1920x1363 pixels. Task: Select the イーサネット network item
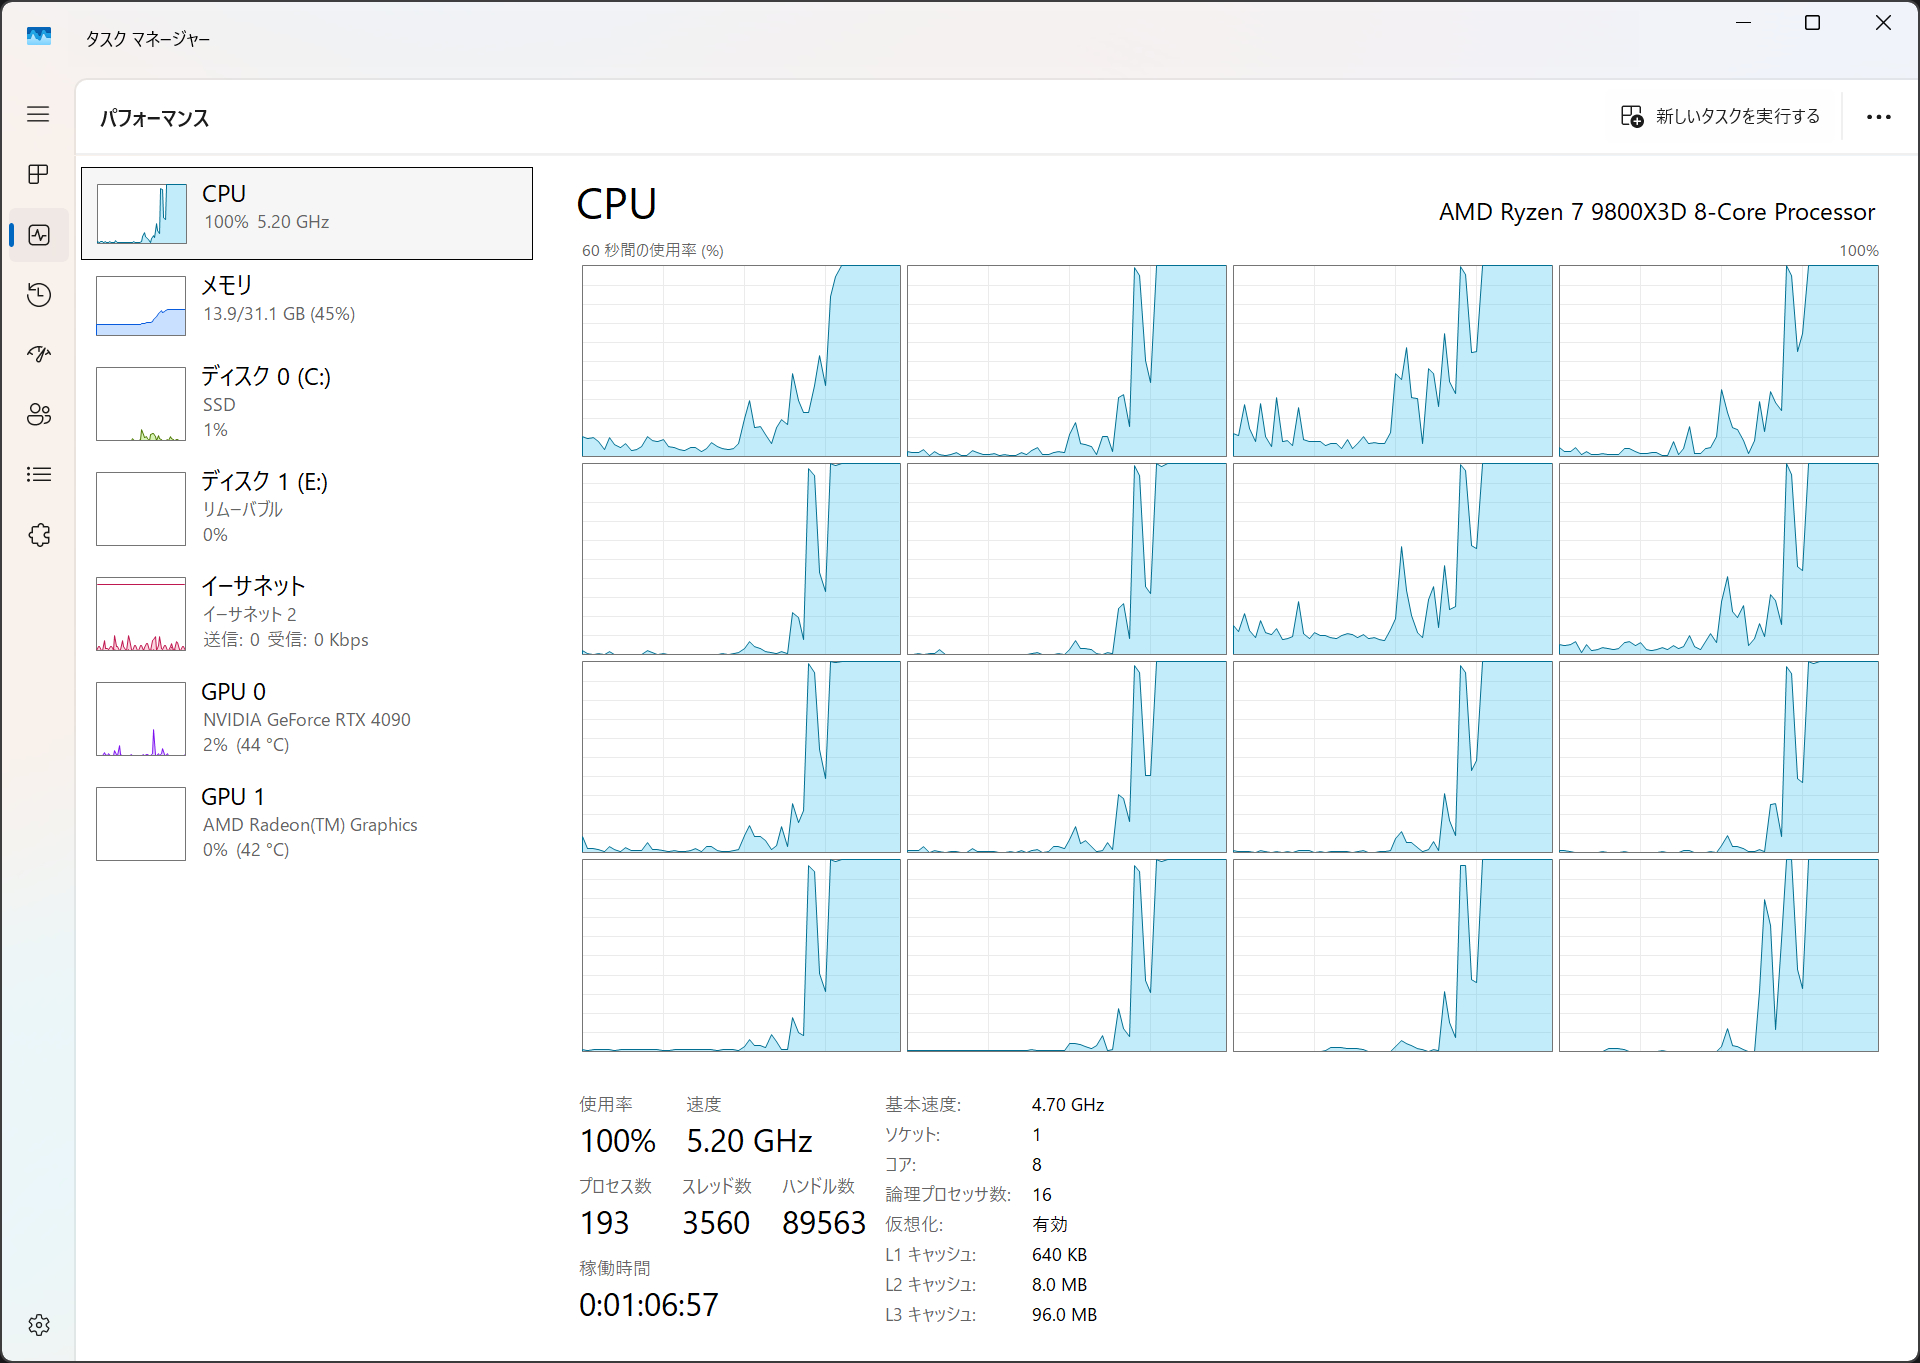(x=306, y=612)
